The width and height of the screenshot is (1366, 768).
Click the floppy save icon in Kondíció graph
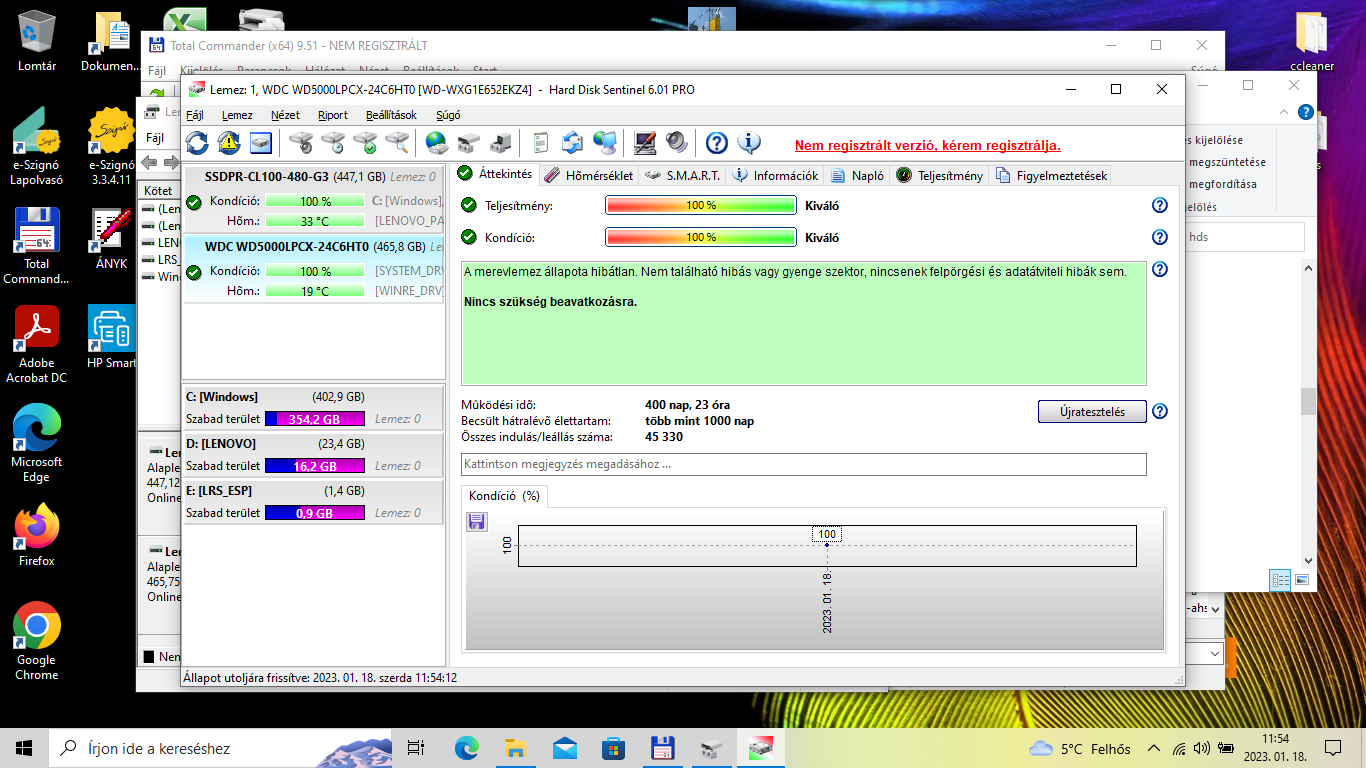tap(477, 521)
